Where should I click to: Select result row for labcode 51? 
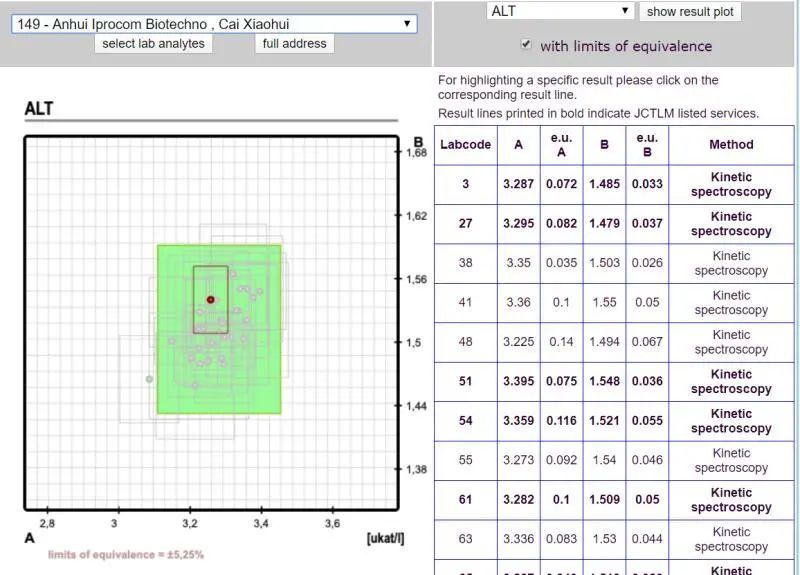coord(465,381)
